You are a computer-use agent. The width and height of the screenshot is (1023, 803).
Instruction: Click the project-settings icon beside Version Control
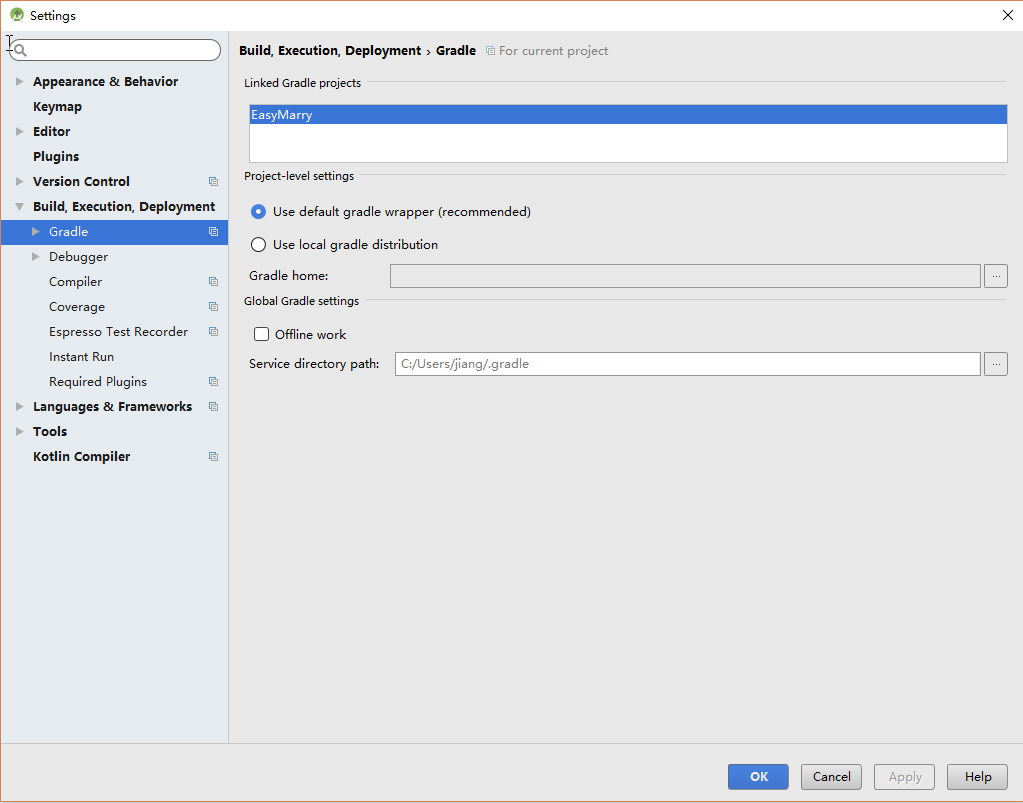click(212, 181)
